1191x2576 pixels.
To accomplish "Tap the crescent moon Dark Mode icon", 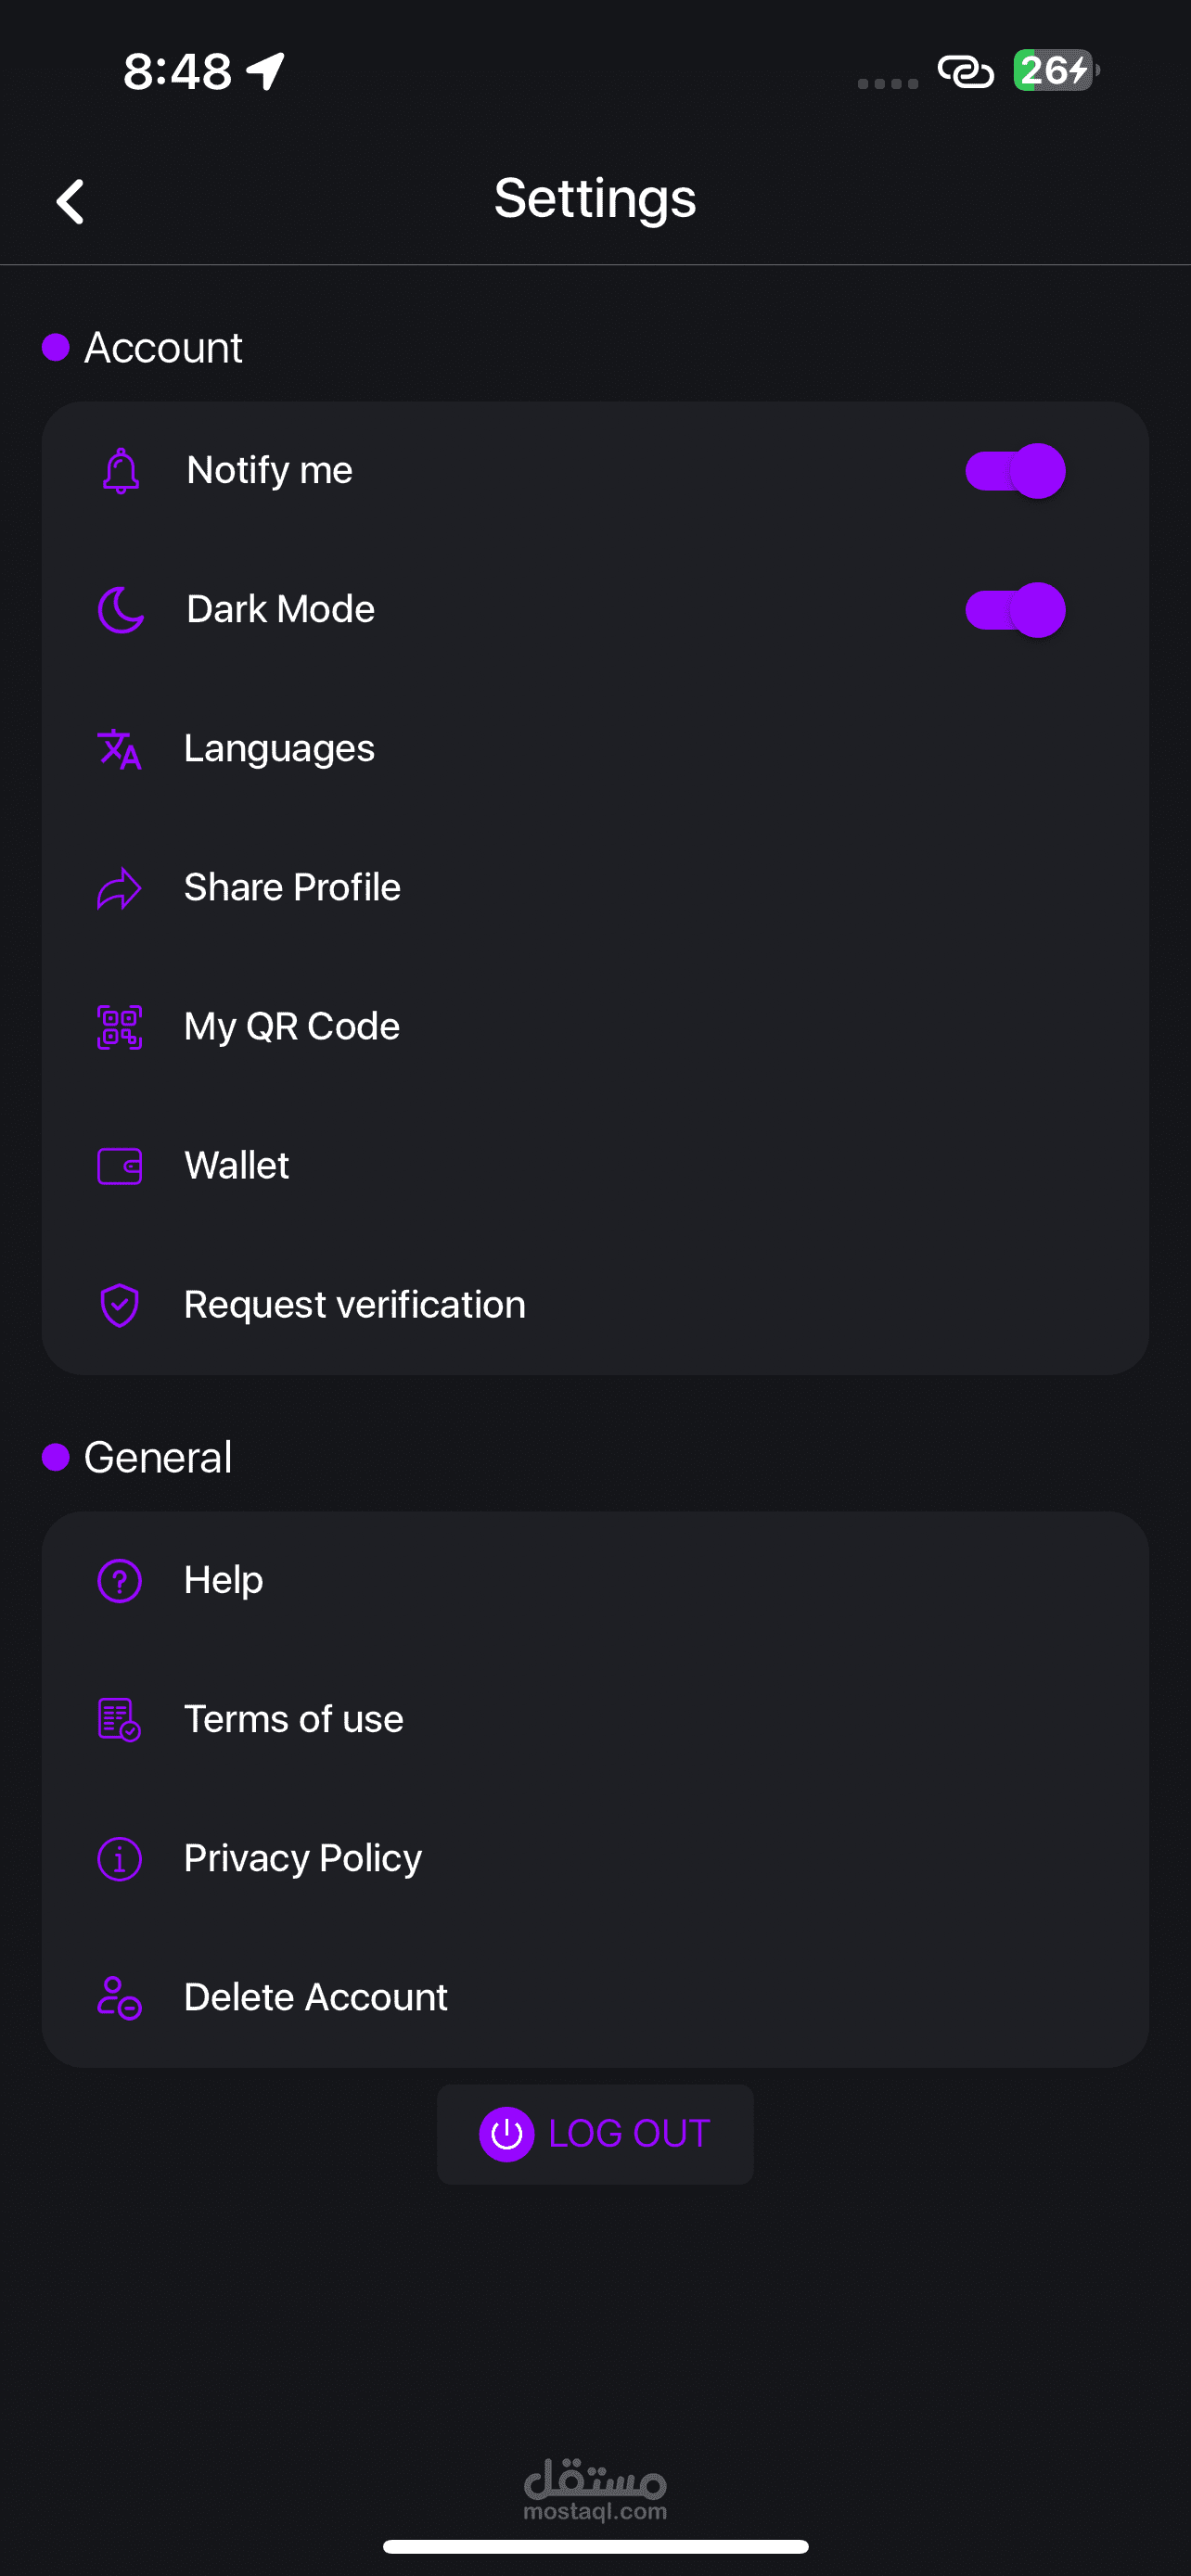I will tap(120, 609).
